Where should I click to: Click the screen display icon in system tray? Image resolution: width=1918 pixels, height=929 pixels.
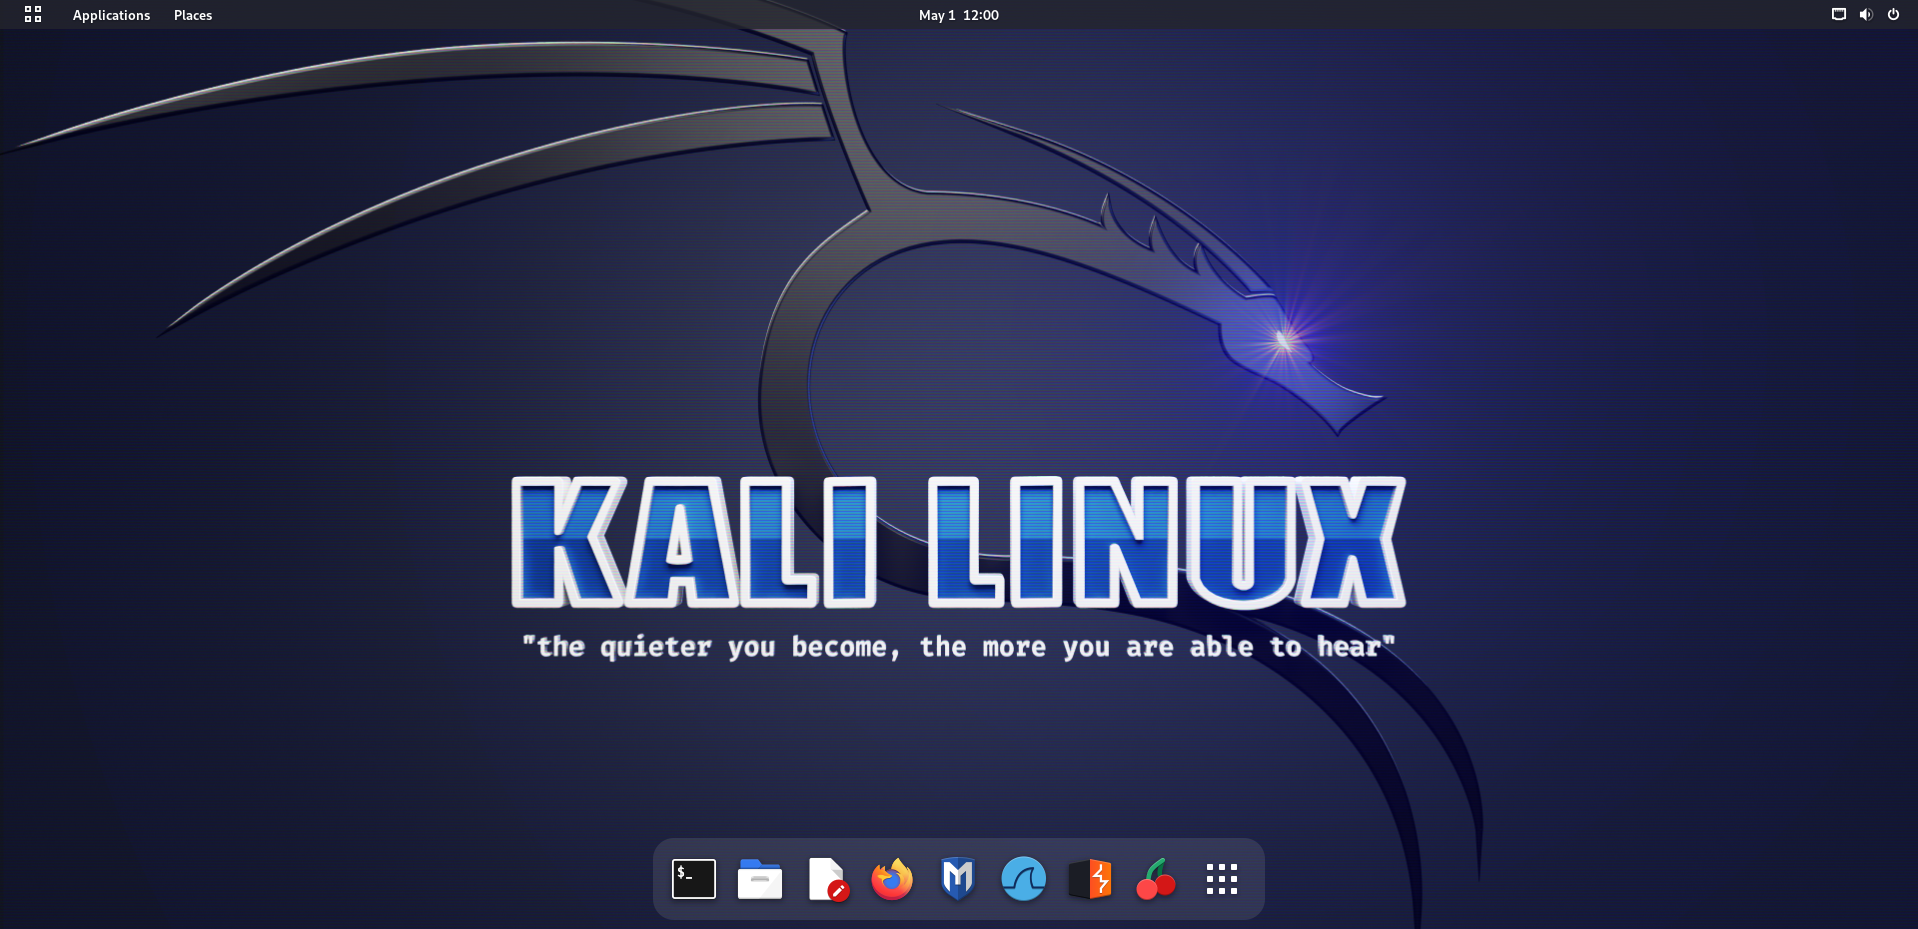pos(1838,15)
